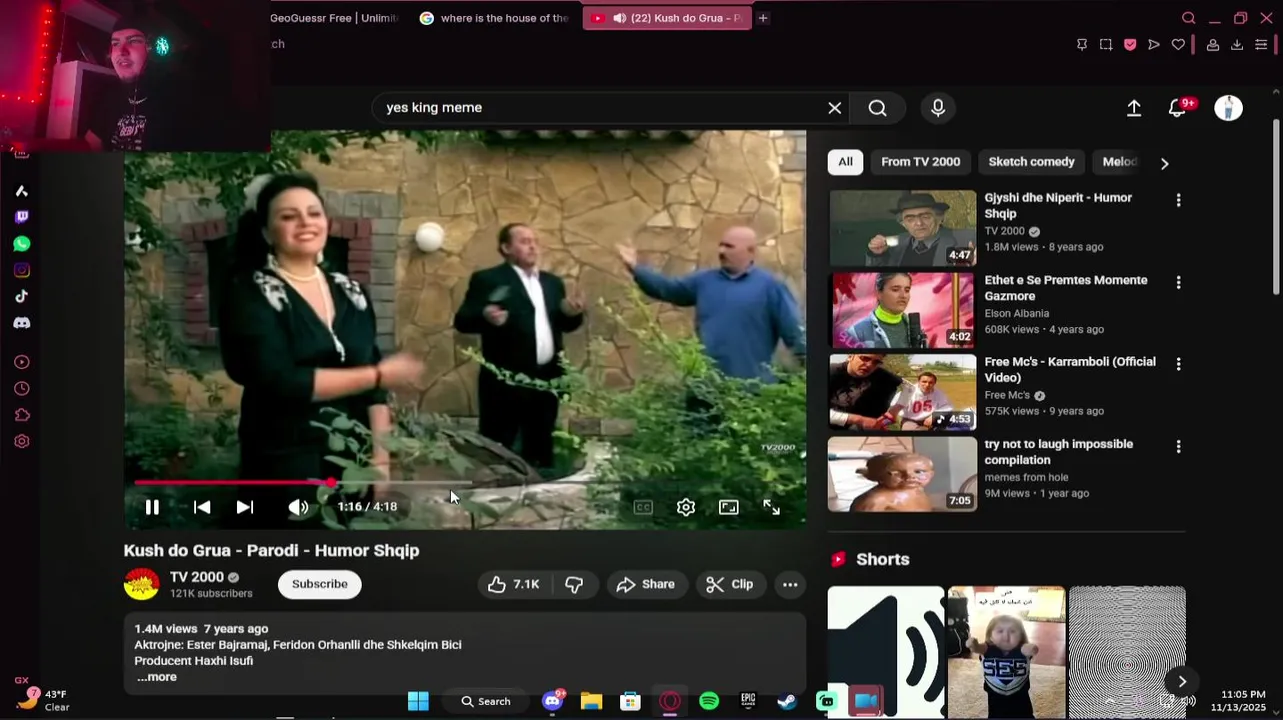Clear the search box with the X
1283x720 pixels.
pos(835,108)
